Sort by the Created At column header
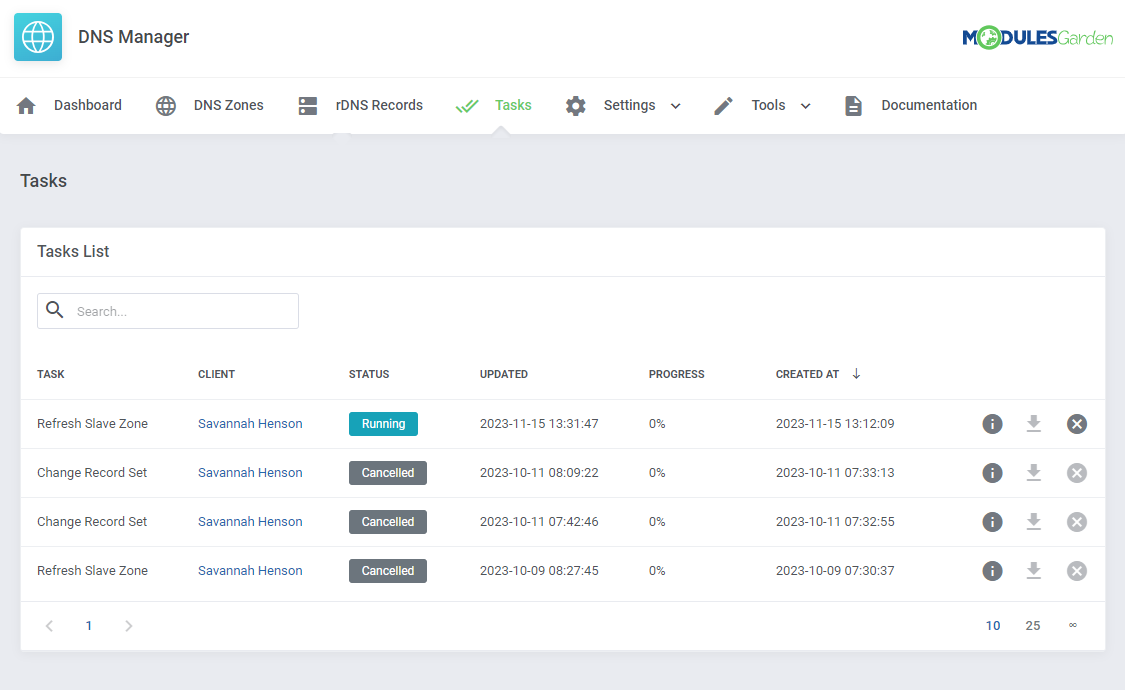 (807, 374)
